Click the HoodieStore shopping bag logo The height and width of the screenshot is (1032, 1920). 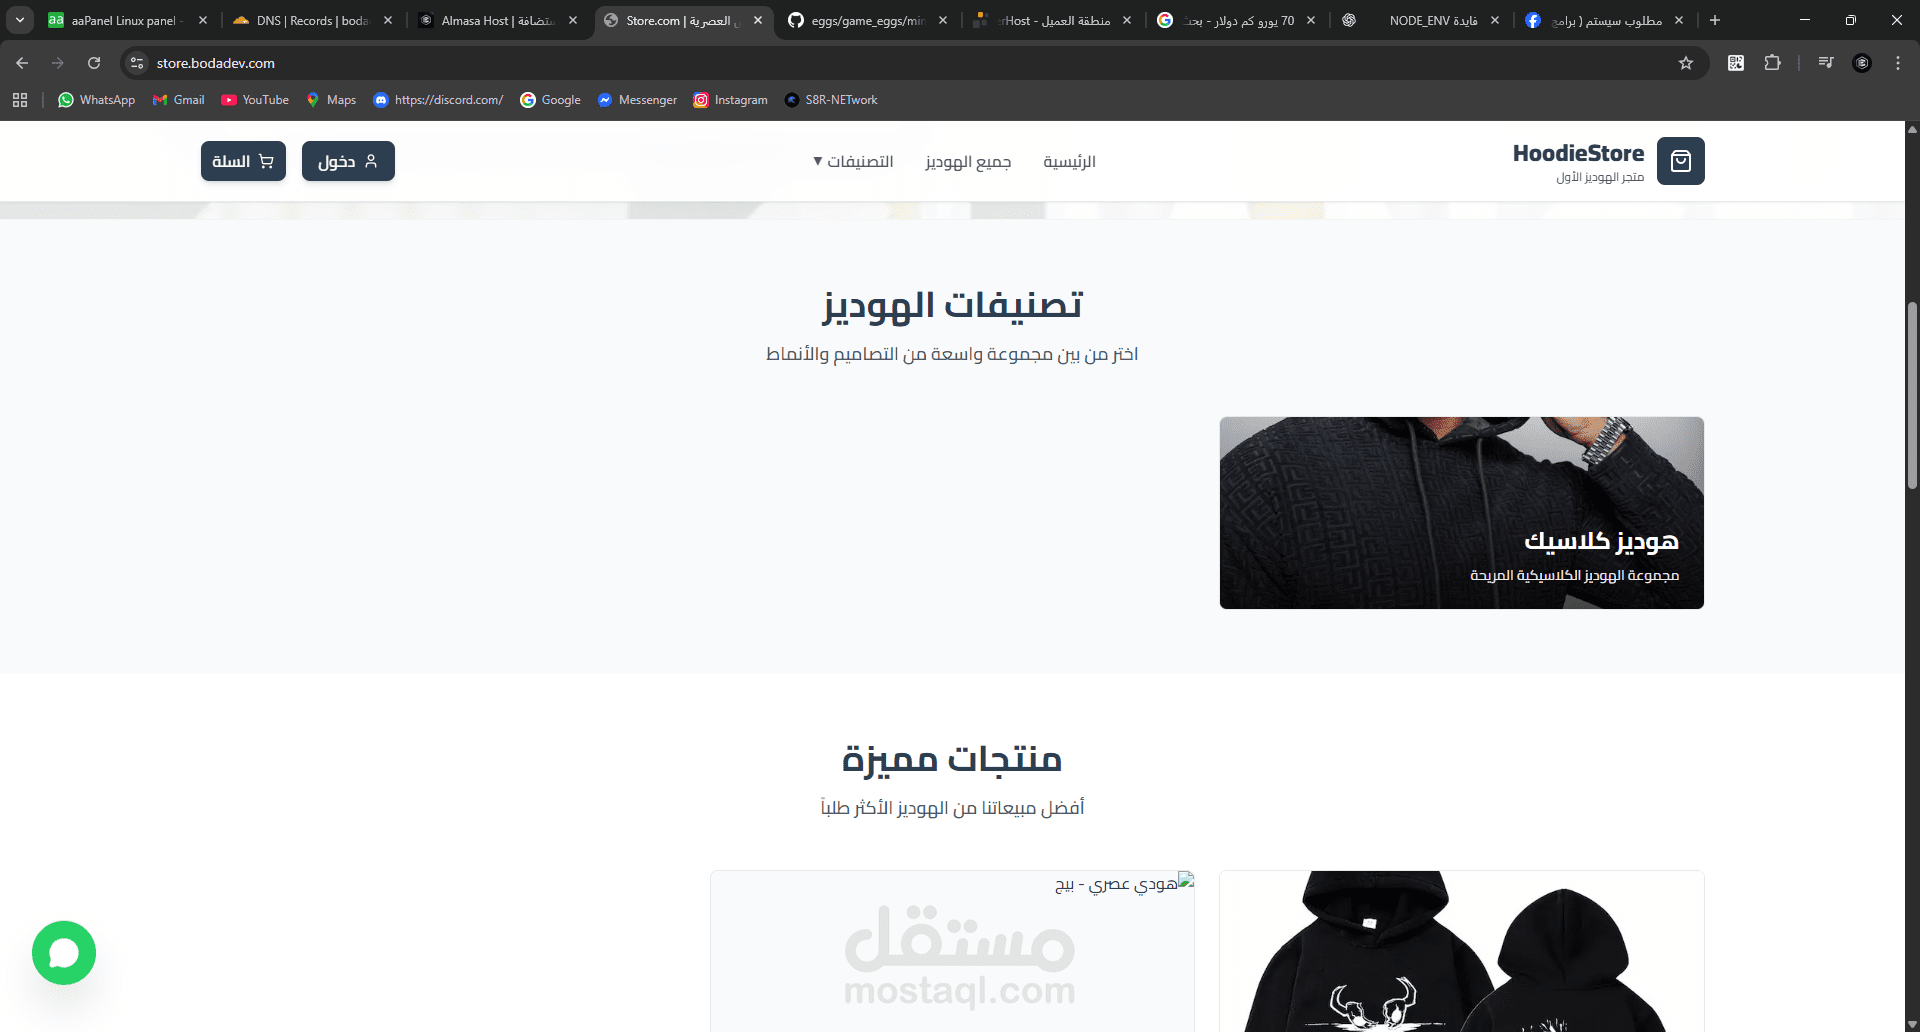coord(1680,161)
